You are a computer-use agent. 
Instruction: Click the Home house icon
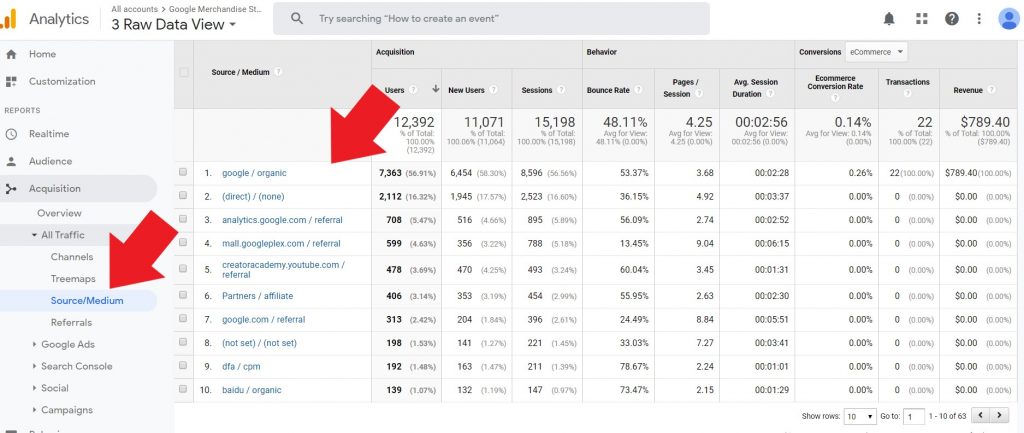[11, 54]
